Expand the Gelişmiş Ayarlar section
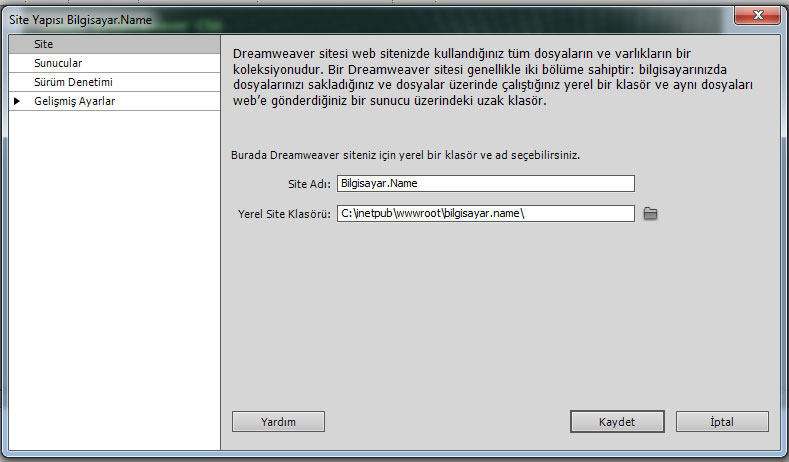The image size is (789, 462). (x=17, y=101)
